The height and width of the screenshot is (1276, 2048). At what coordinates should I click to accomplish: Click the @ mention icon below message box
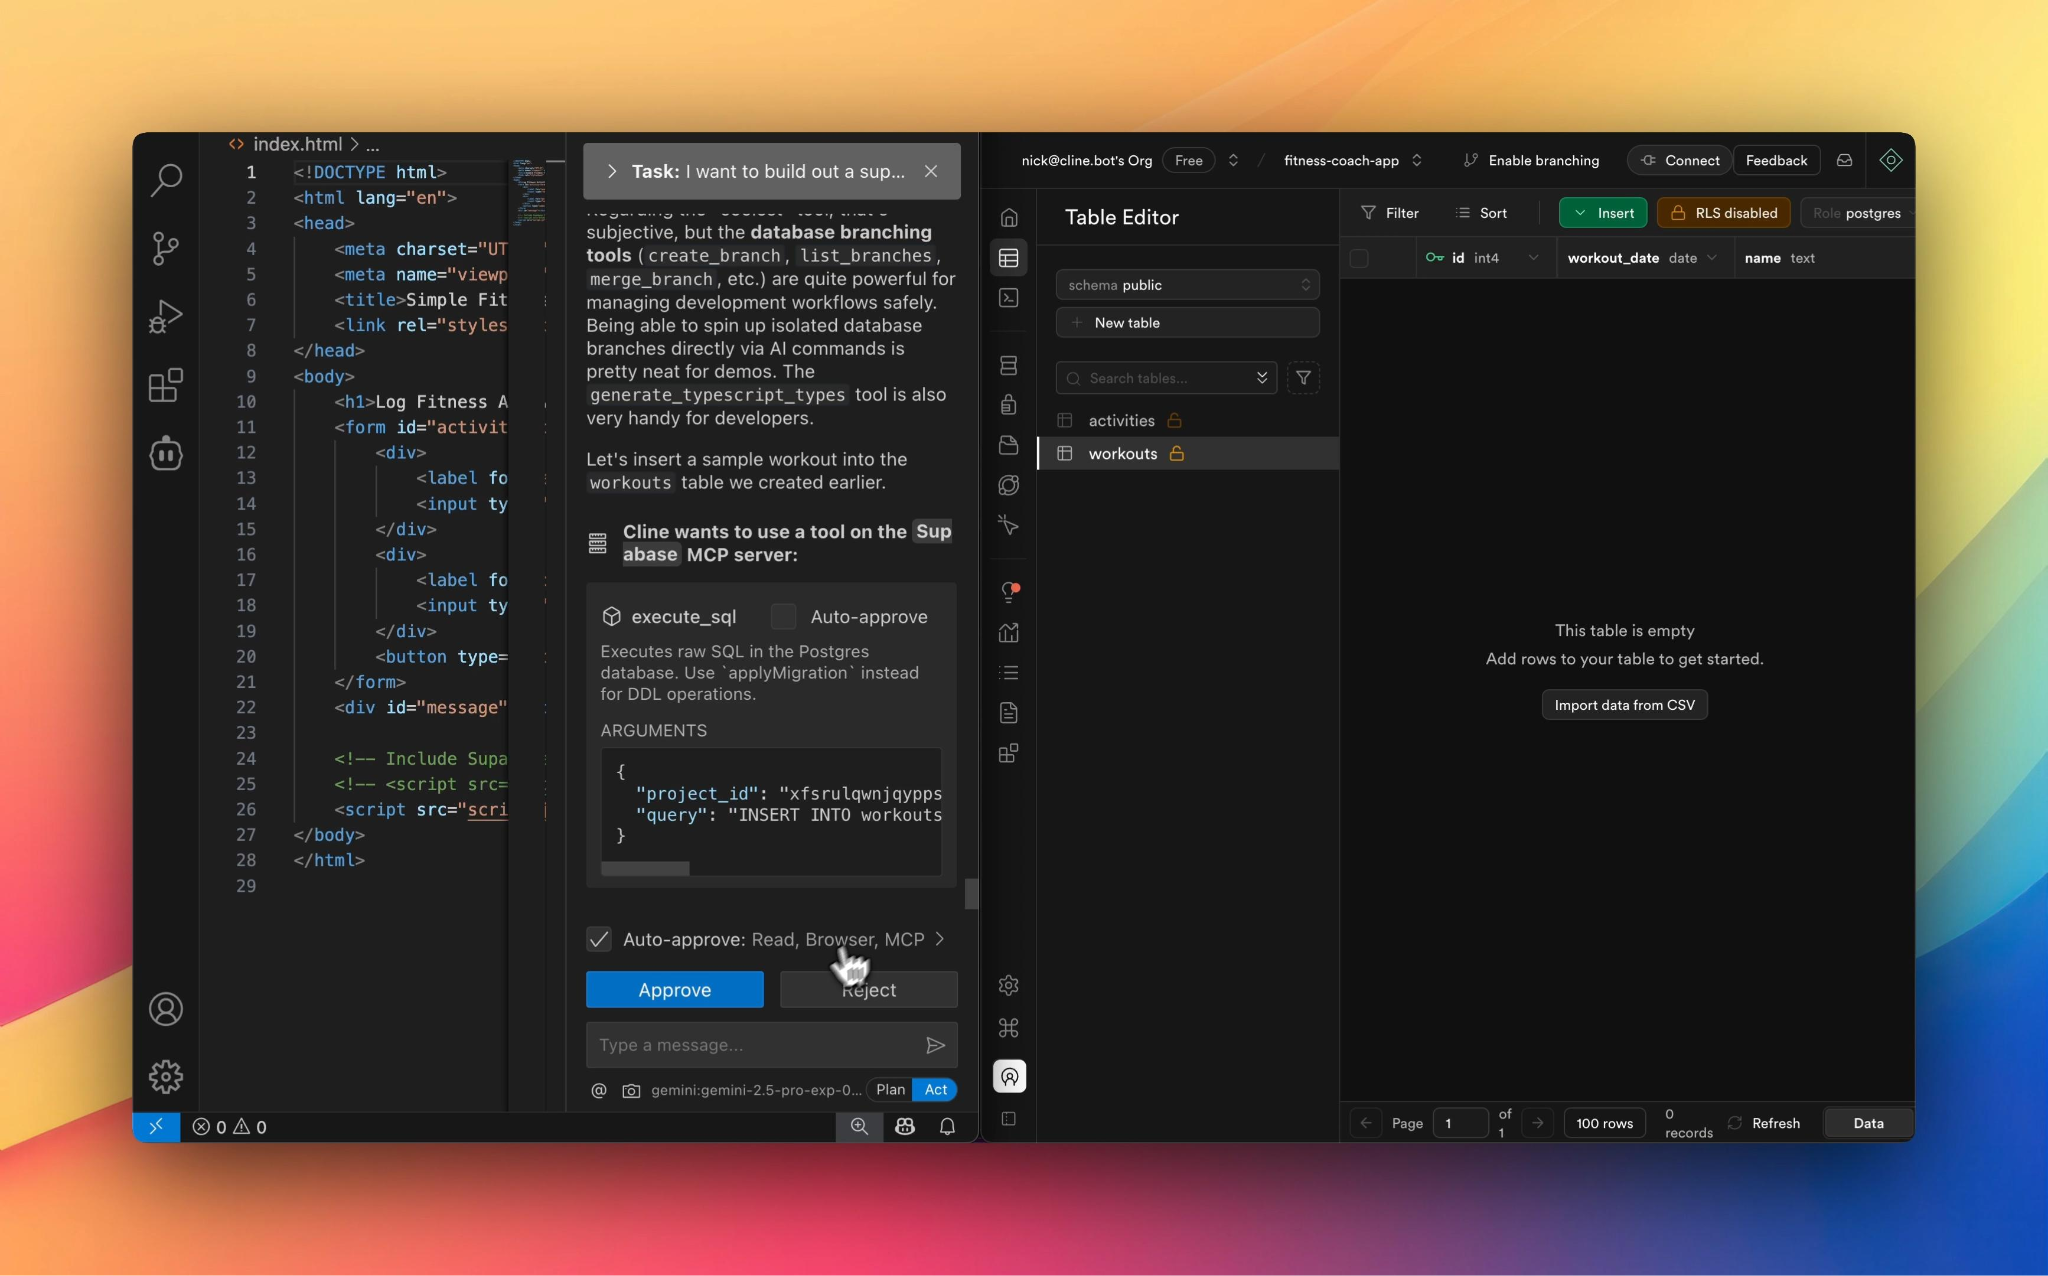[x=599, y=1091]
